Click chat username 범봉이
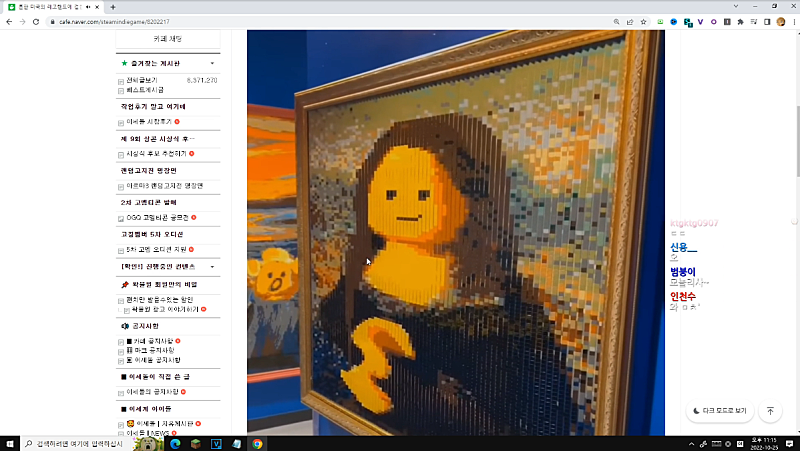The image size is (800, 451). tap(683, 271)
